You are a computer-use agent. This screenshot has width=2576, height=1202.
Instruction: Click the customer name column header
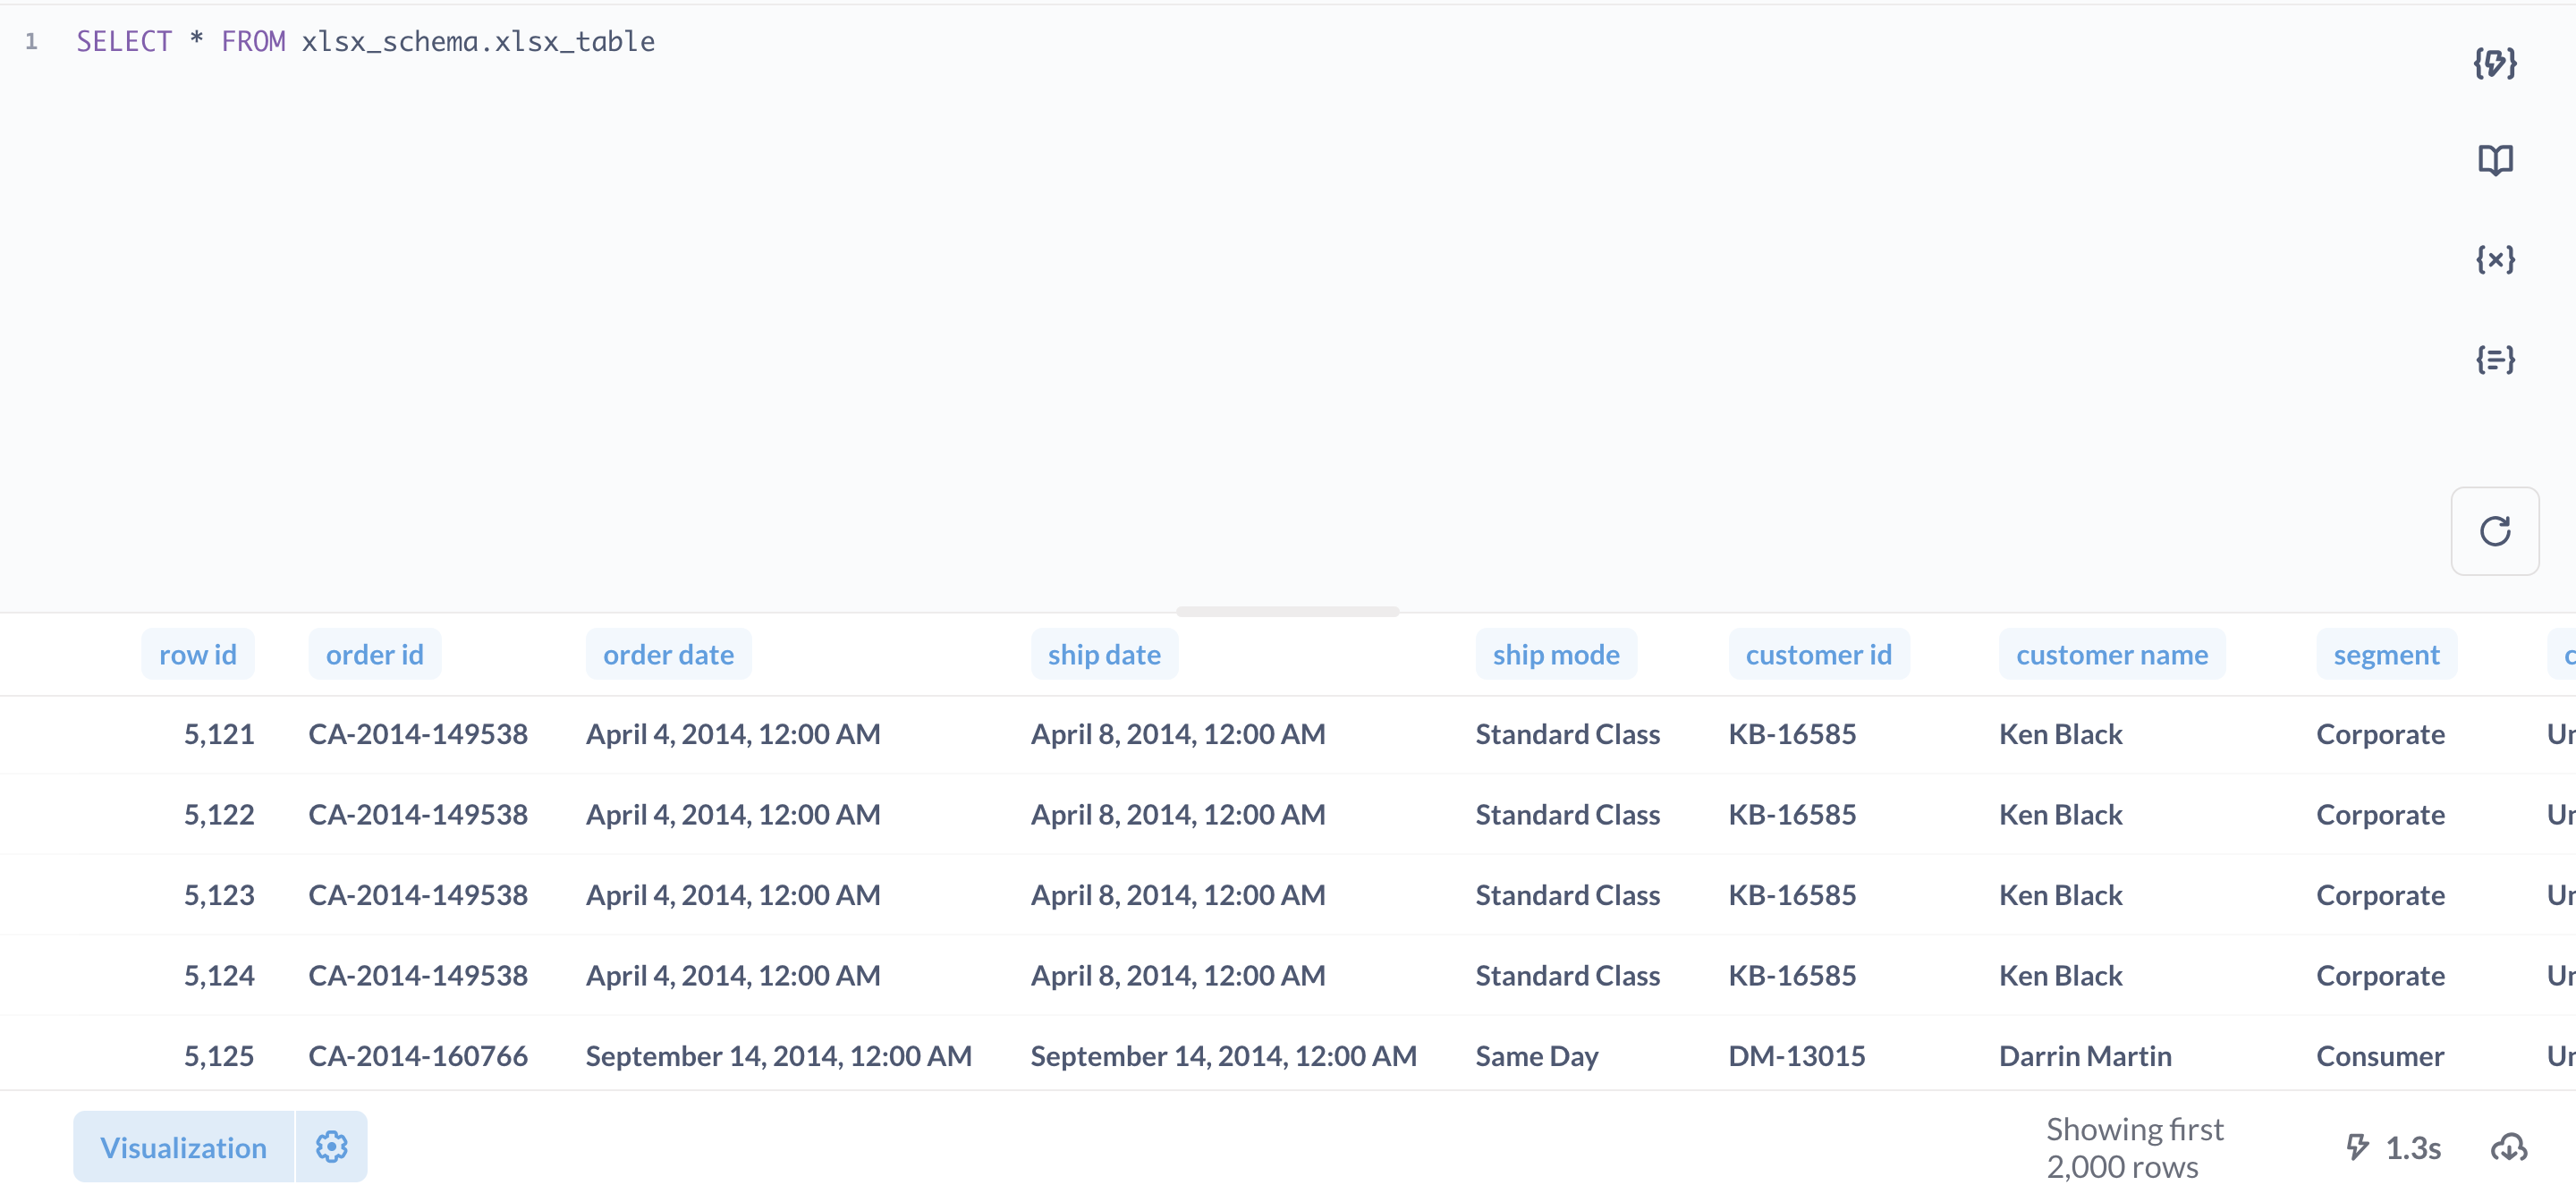pyautogui.click(x=2111, y=655)
